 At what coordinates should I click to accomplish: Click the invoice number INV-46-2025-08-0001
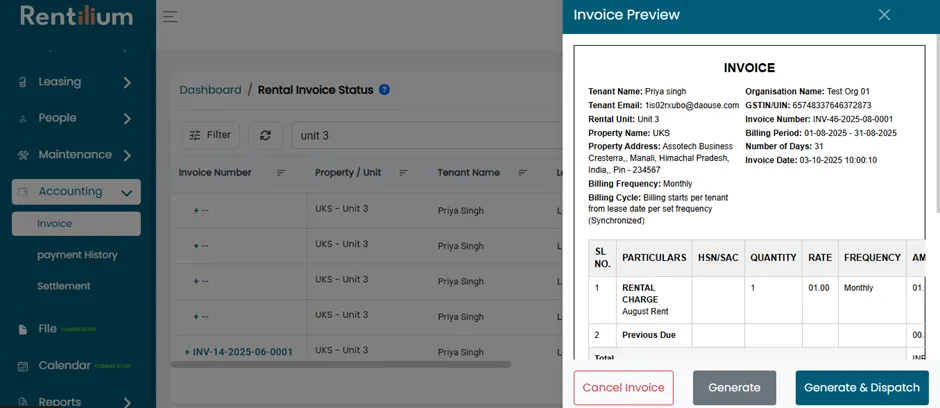click(x=853, y=119)
